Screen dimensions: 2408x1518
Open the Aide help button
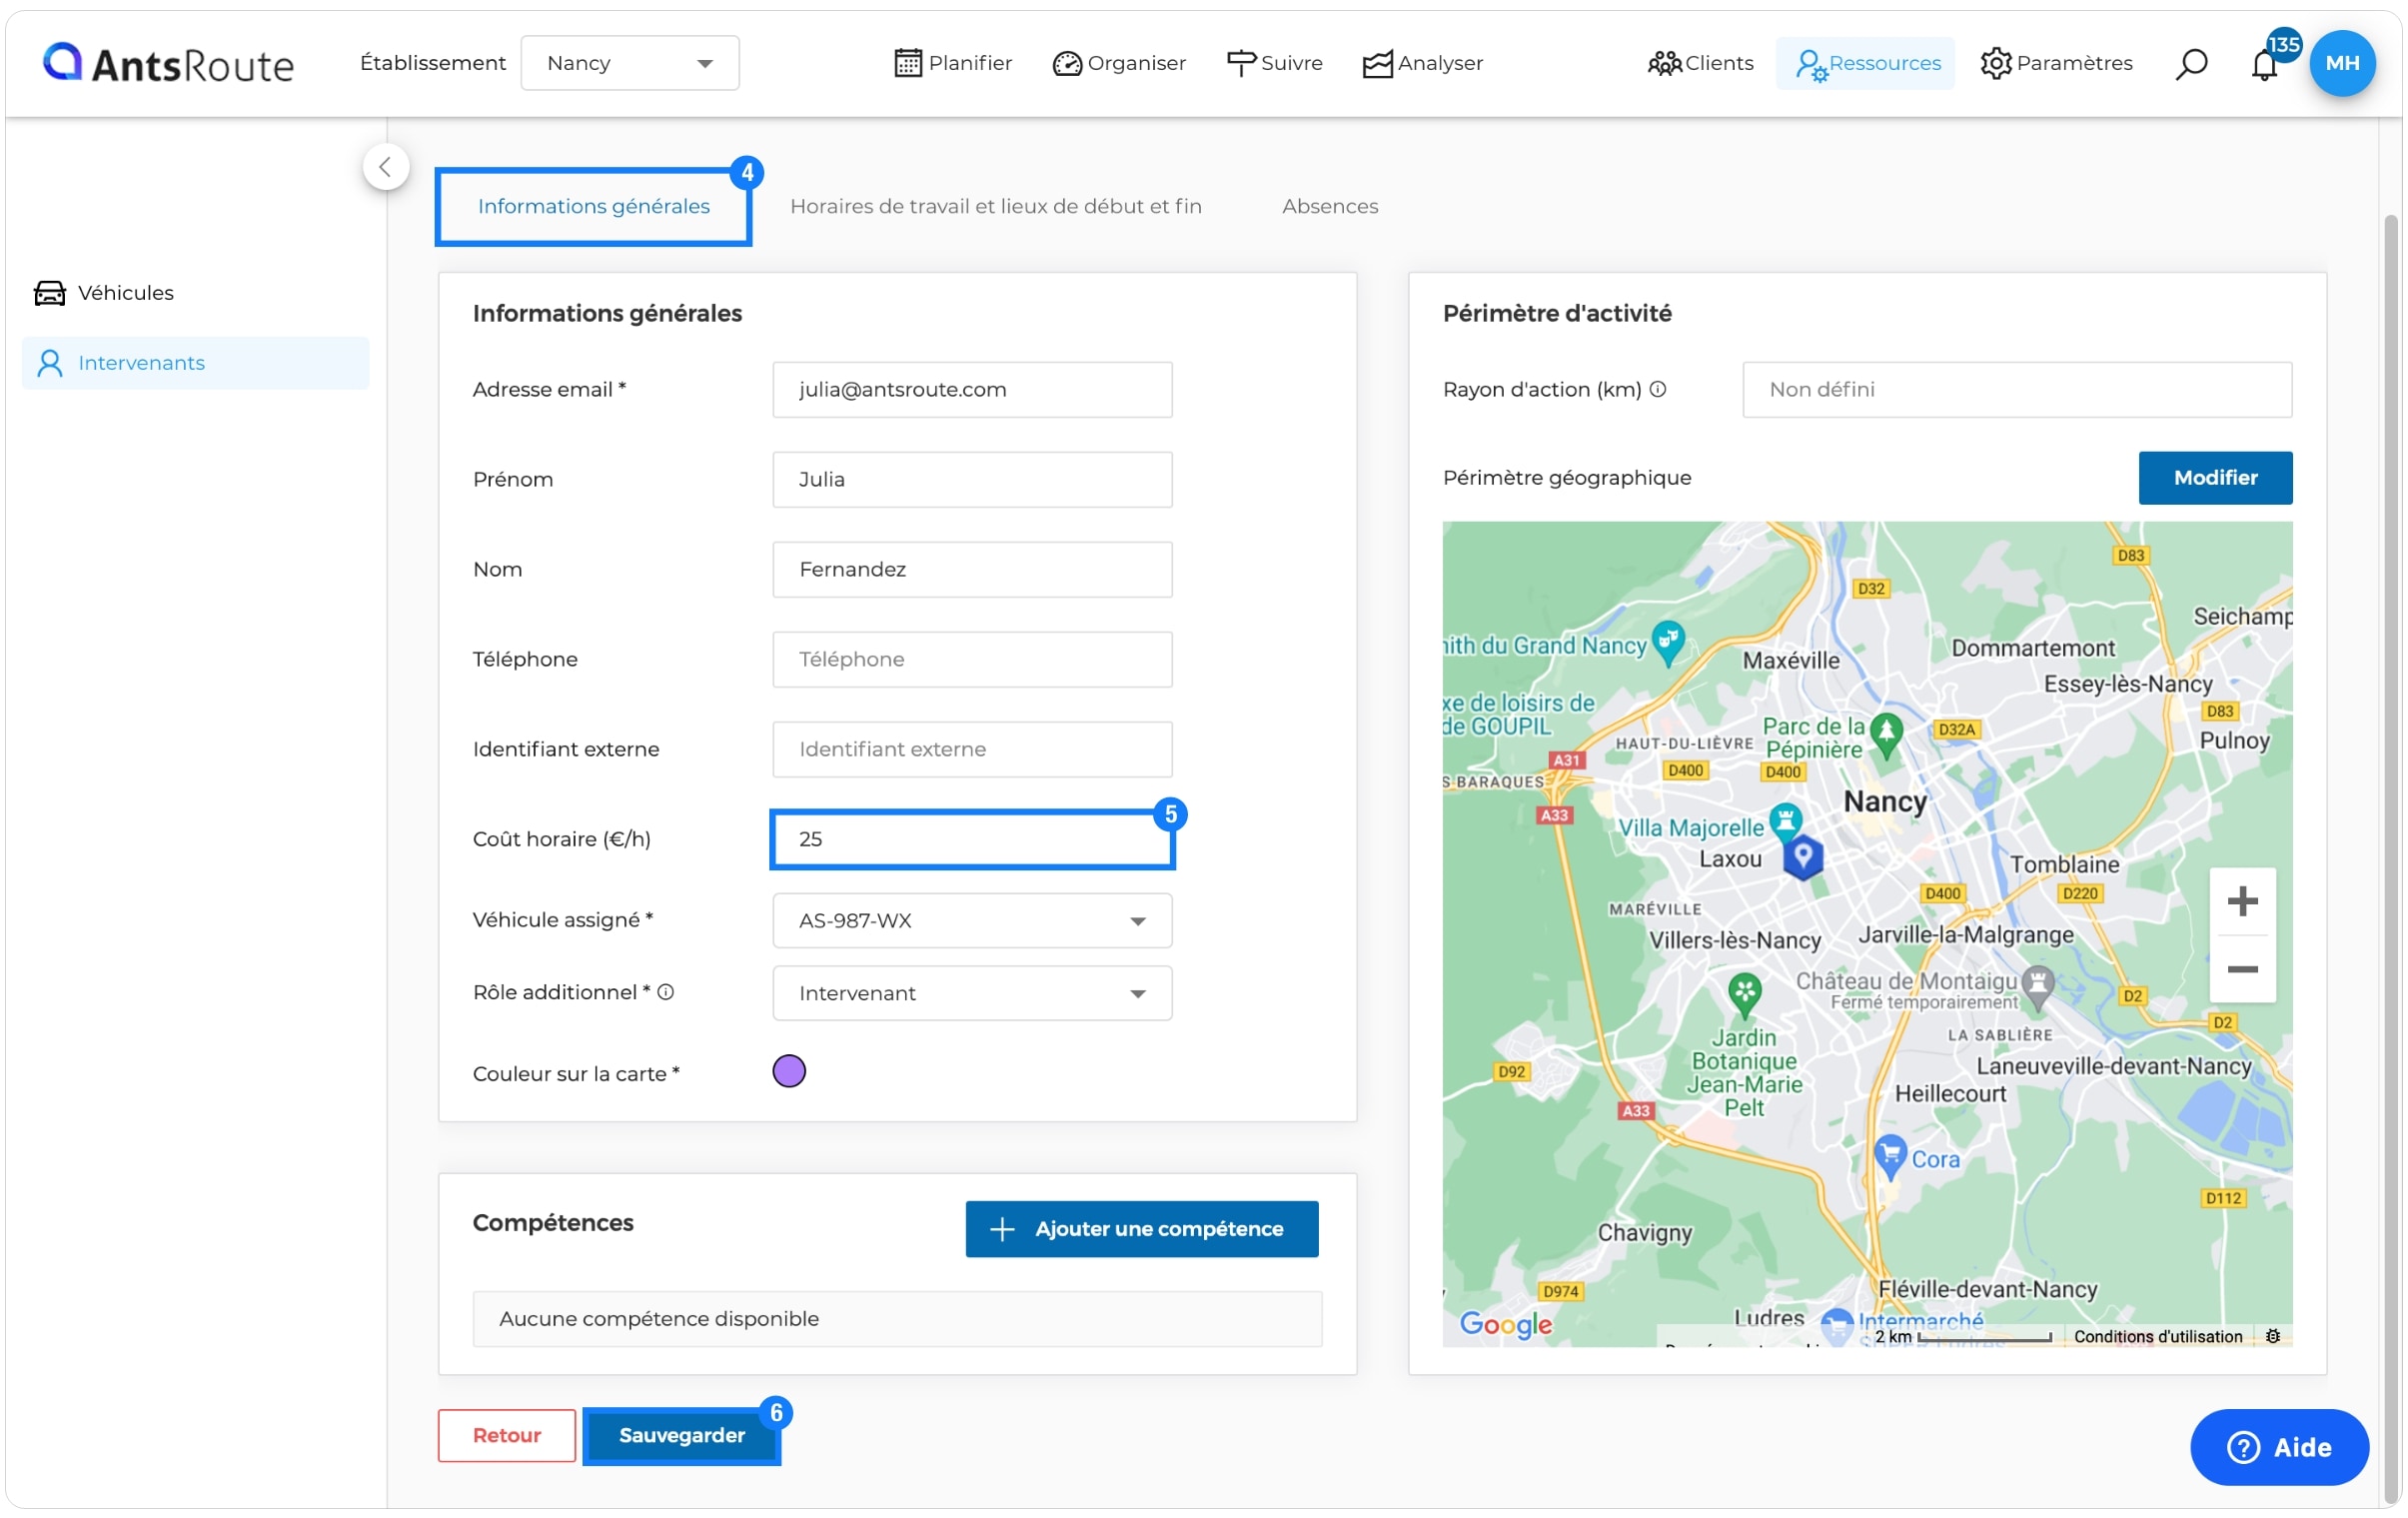(2280, 1448)
